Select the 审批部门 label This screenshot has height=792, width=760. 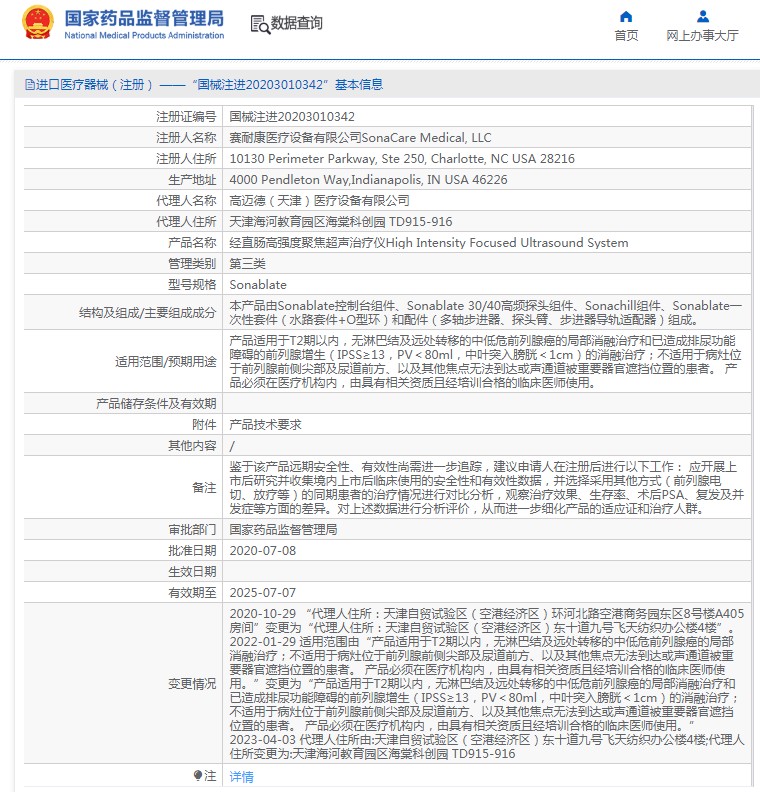pos(192,529)
